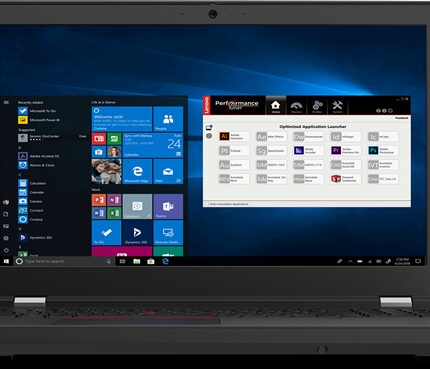Image resolution: width=430 pixels, height=369 pixels.
Task: Open the gears Profiles tab
Action: (317, 106)
